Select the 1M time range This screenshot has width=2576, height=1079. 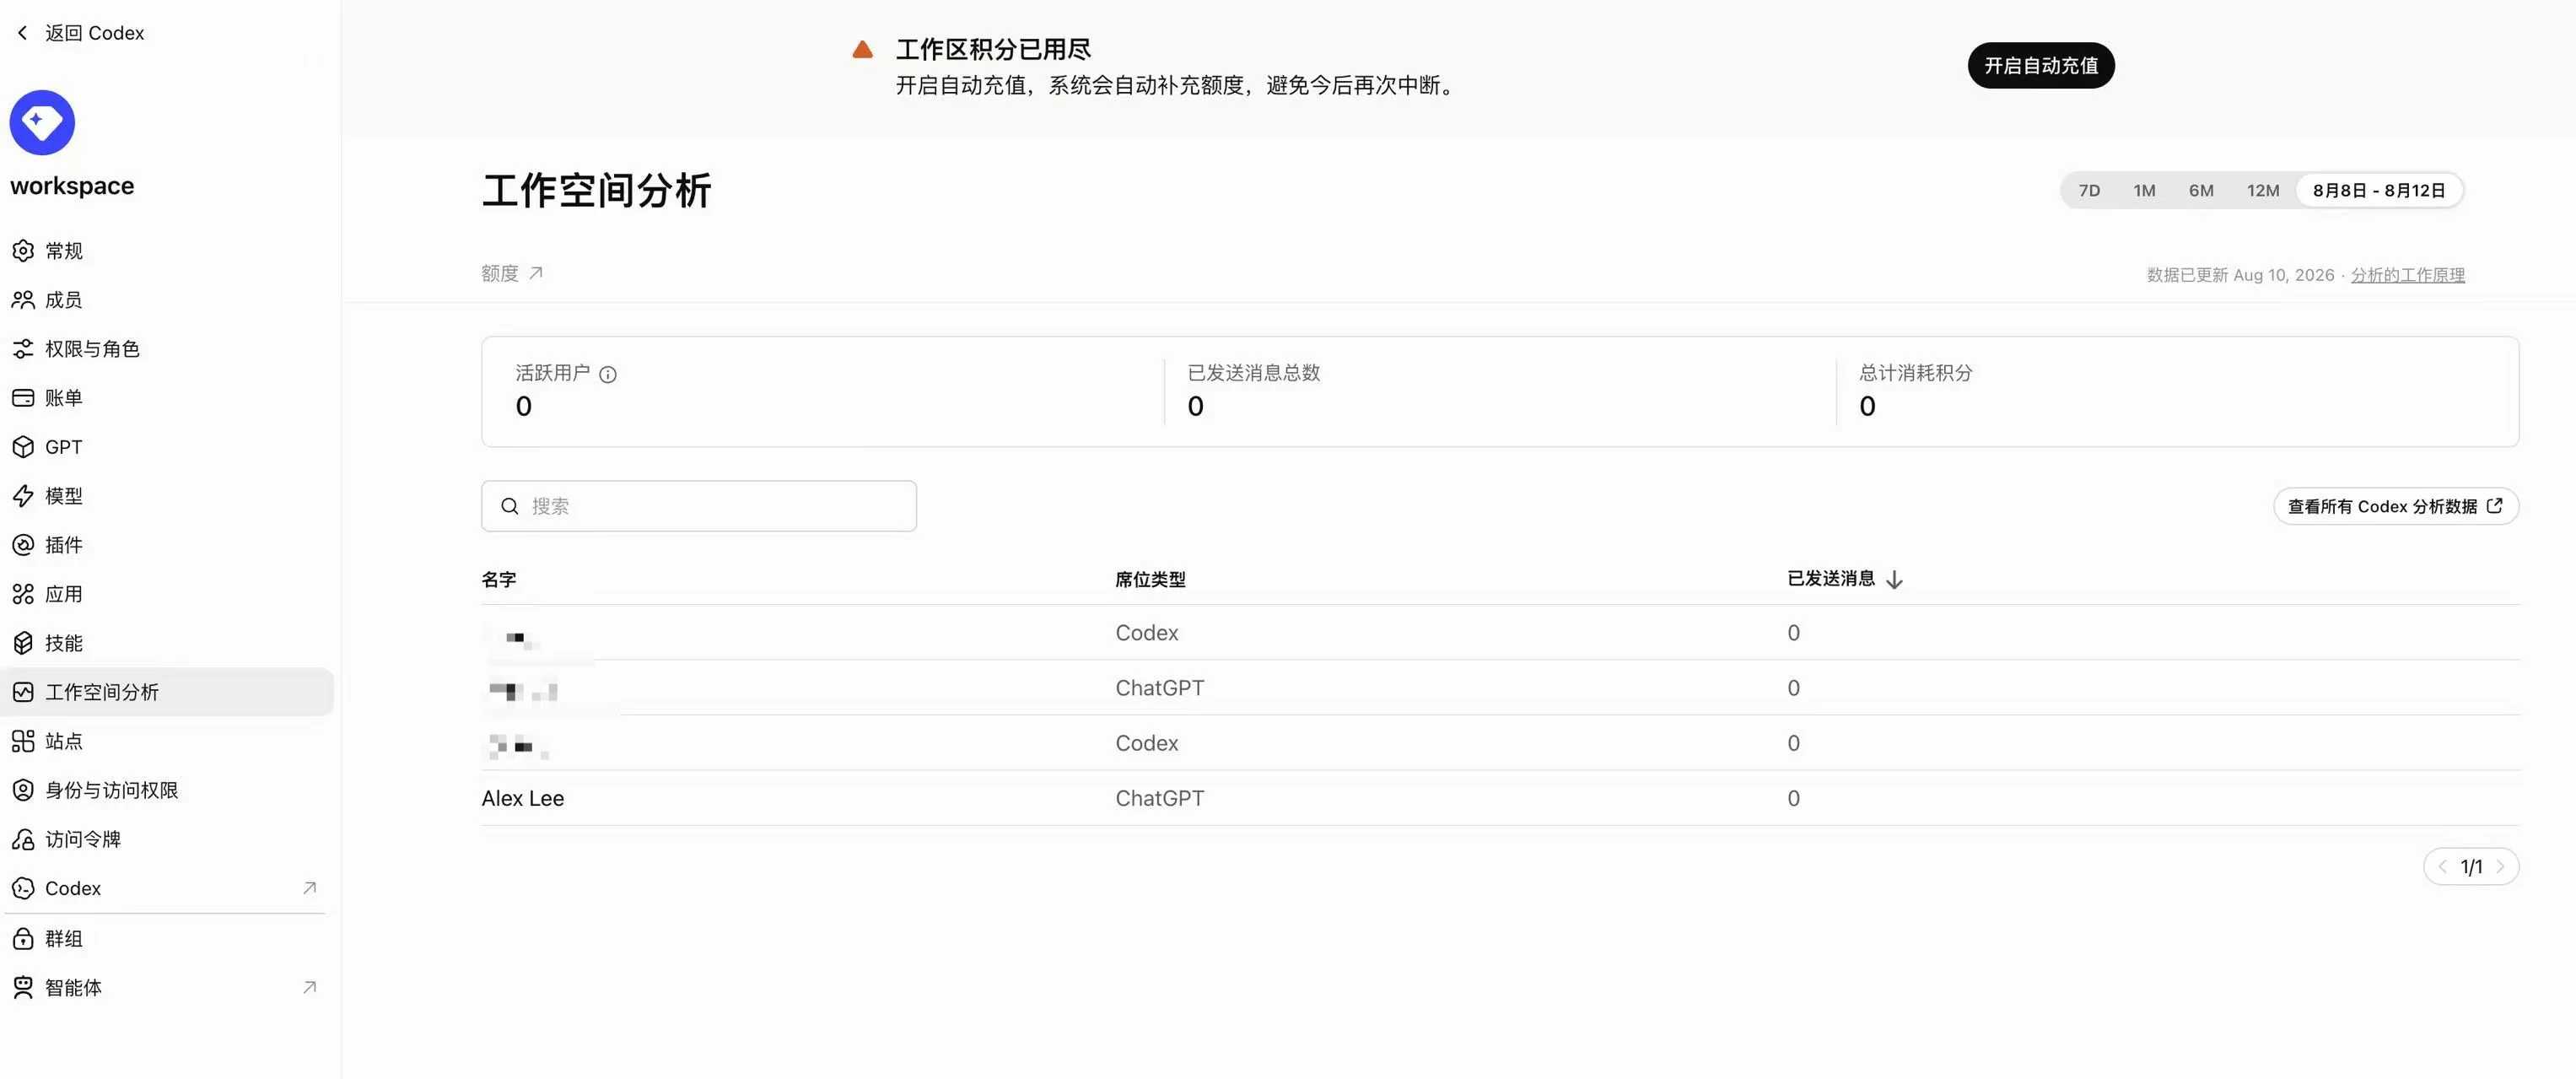pos(2144,191)
